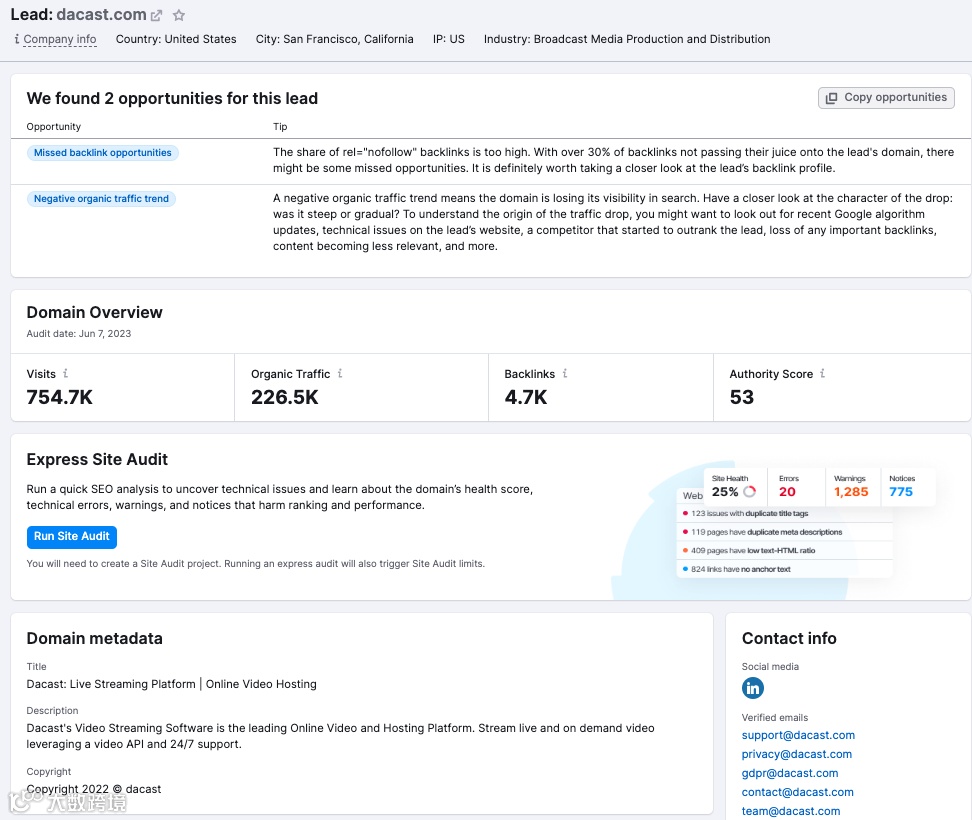This screenshot has height=820, width=972.
Task: Click the Tip column header
Action: [280, 126]
